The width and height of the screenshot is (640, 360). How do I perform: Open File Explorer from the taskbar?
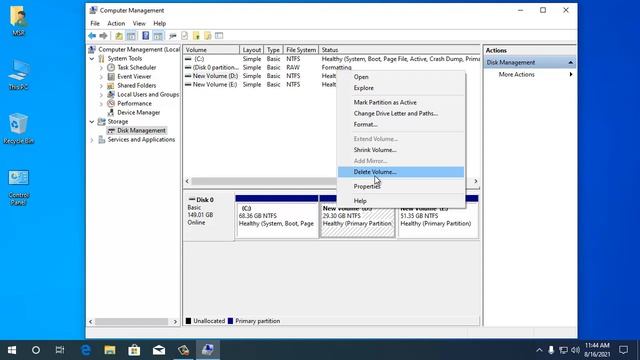tap(109, 350)
